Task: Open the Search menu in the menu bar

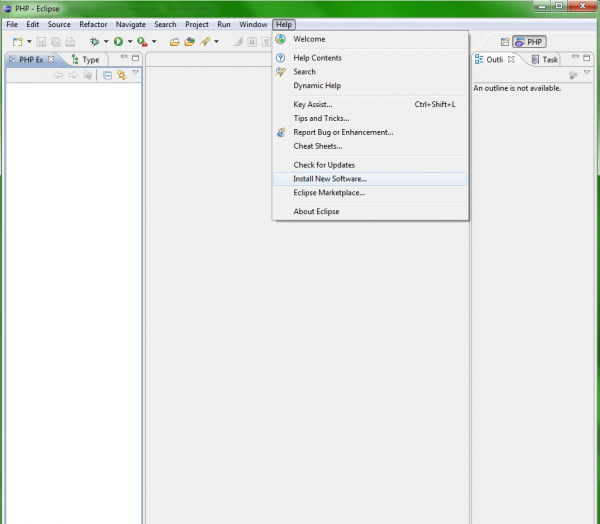Action: click(x=165, y=24)
